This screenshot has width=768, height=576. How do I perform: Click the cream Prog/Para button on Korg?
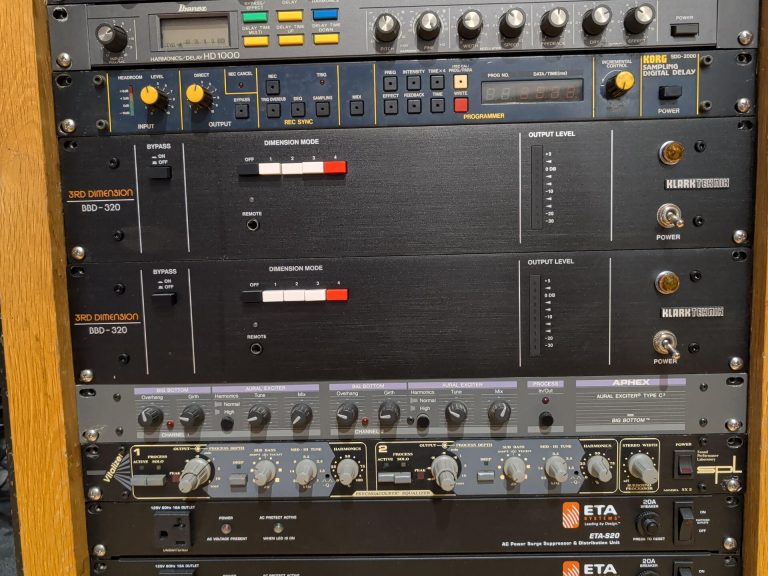tap(460, 81)
